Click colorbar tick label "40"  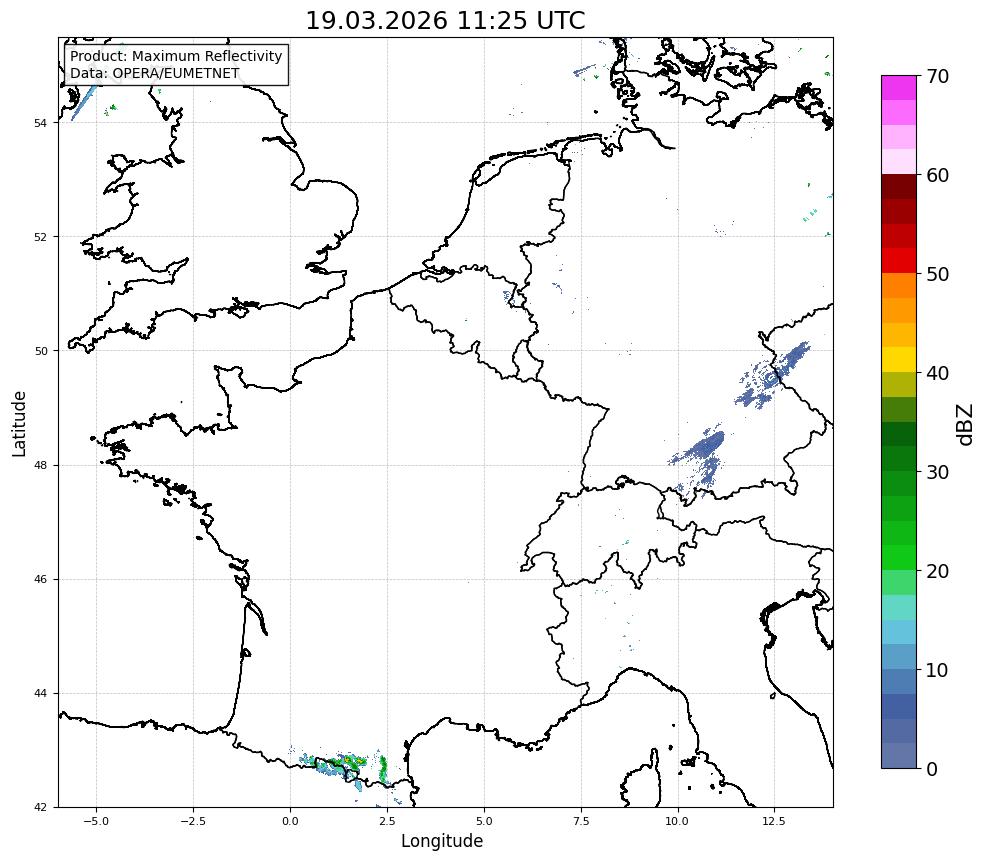tap(937, 373)
